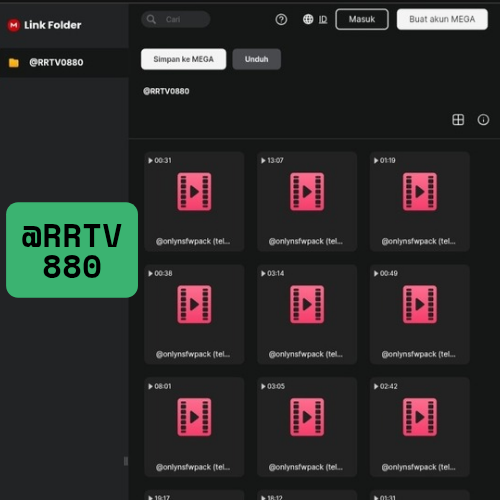The width and height of the screenshot is (500, 500).
Task: Click the MEGA logo icon
Action: pos(14,25)
